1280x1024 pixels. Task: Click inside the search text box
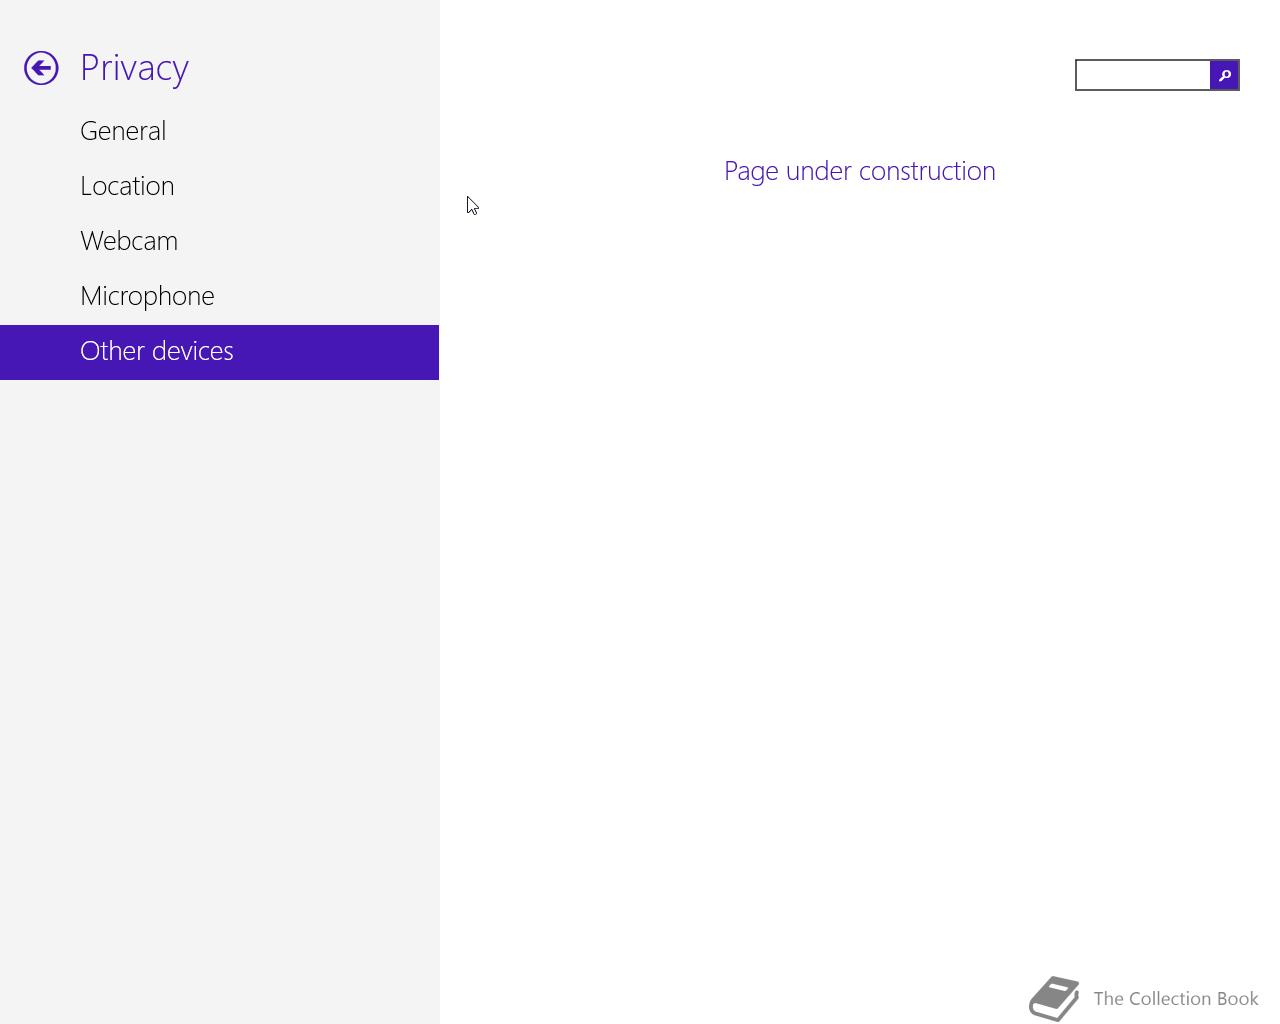1143,75
